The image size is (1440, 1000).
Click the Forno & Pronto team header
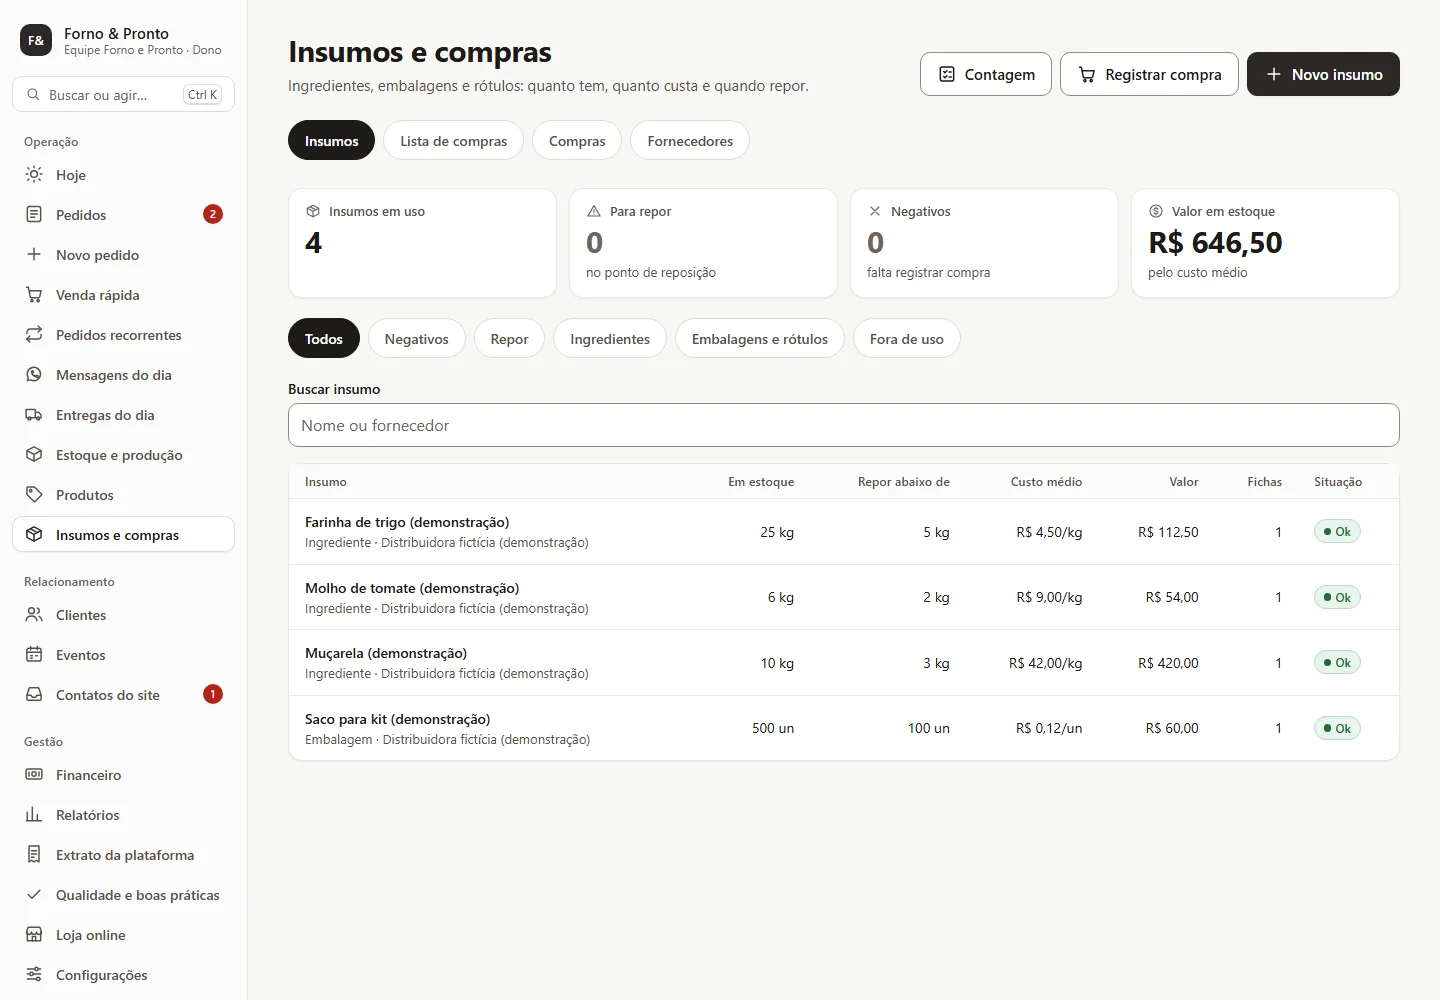(123, 40)
